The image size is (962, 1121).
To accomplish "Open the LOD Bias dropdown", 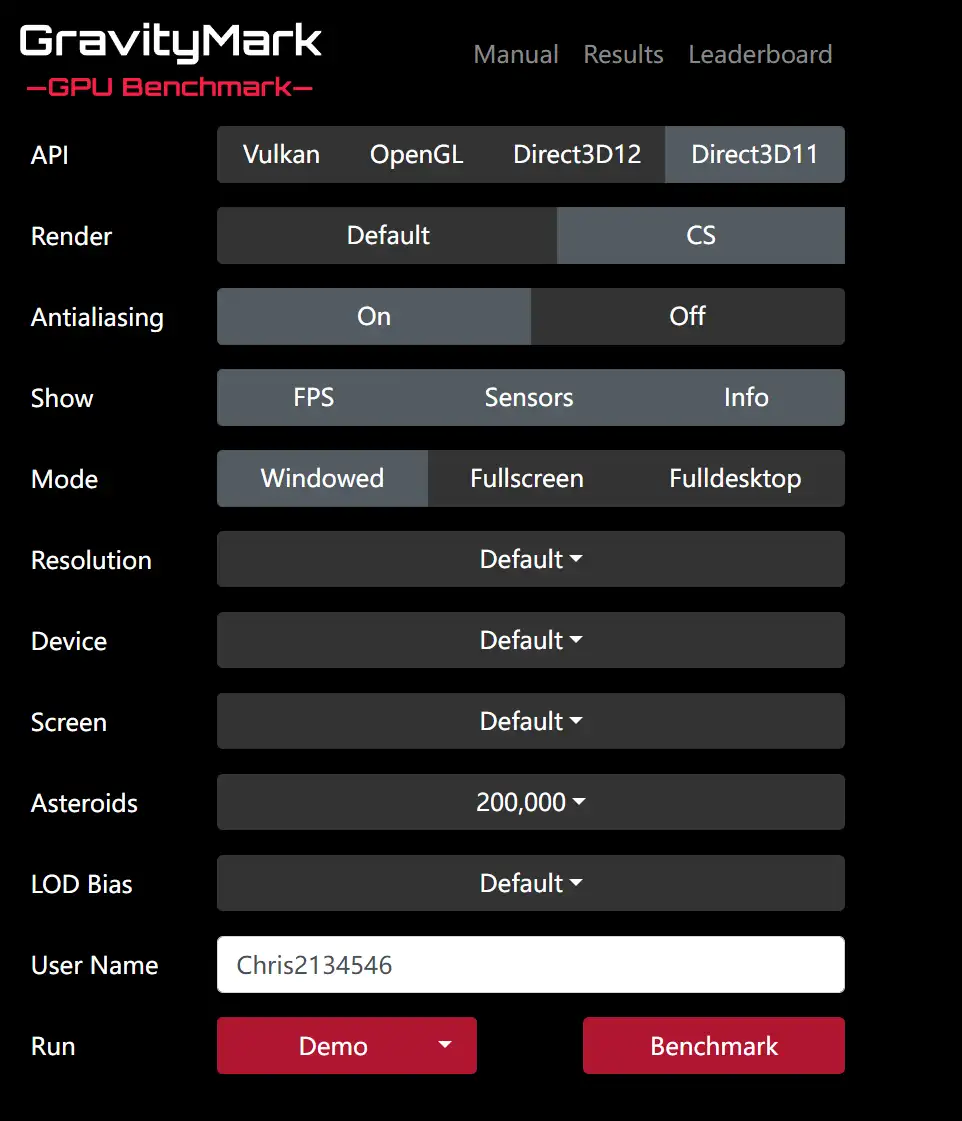I will (531, 883).
